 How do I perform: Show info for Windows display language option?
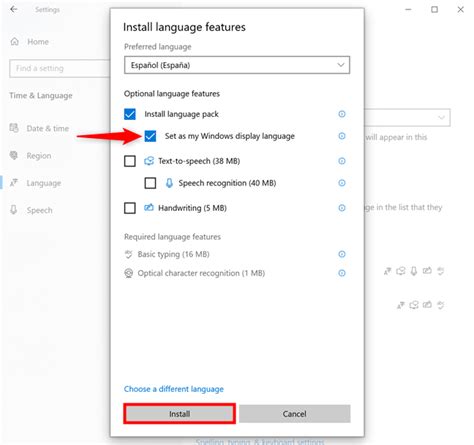click(342, 136)
